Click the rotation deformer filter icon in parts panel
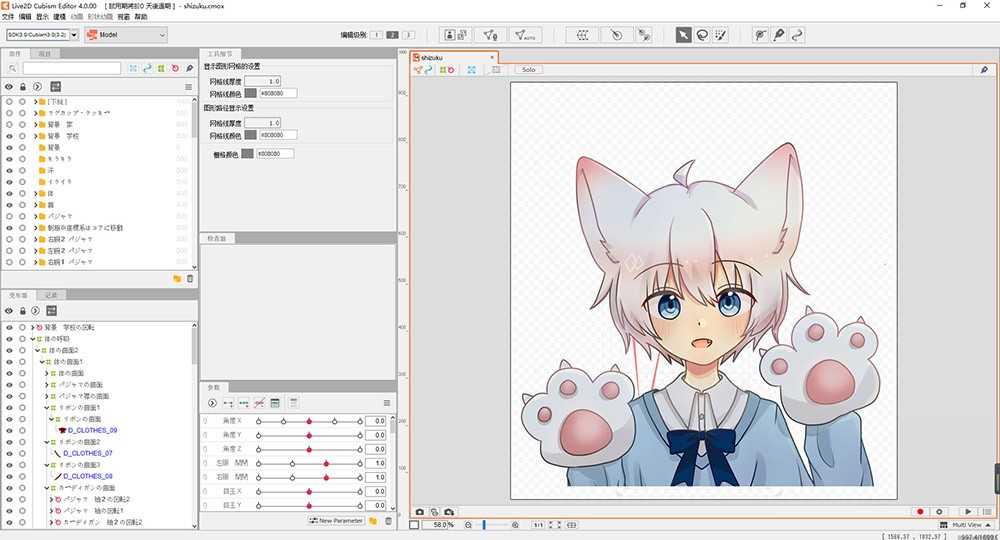Screen dimensions: 1000x540 (175, 68)
